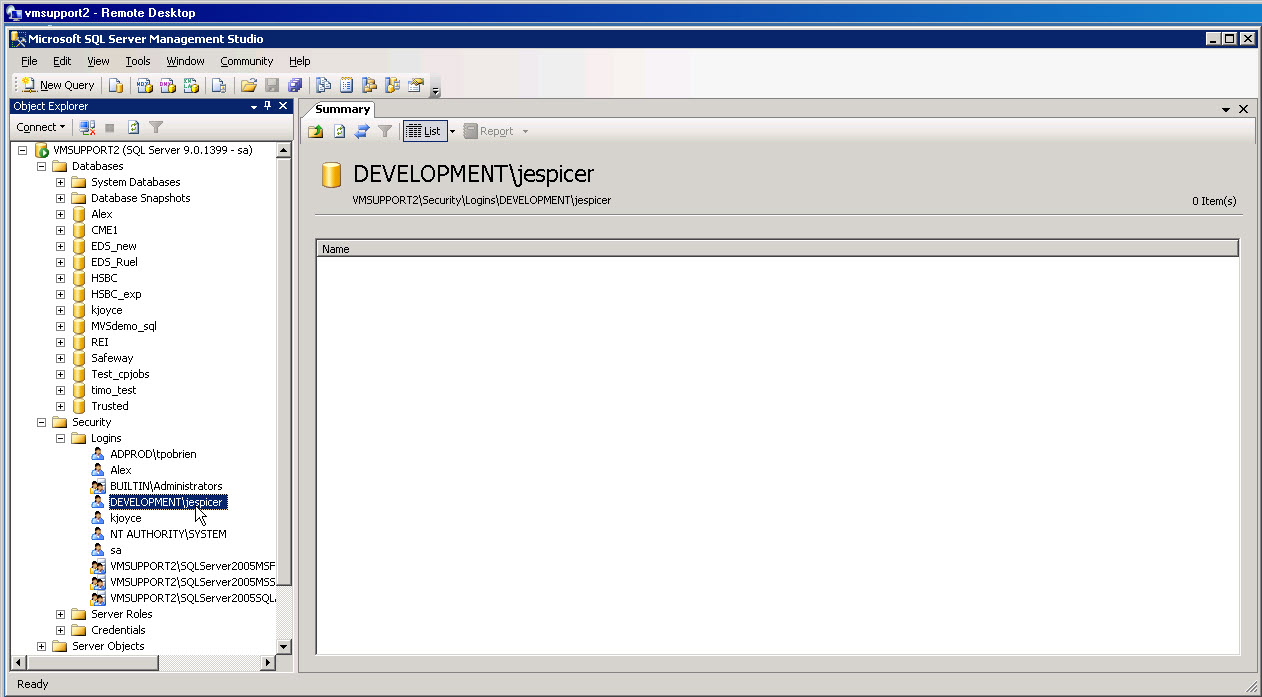Screen dimensions: 1262x697
Task: Click the Object Explorer vertical scrollbar down arrow
Action: 284,647
